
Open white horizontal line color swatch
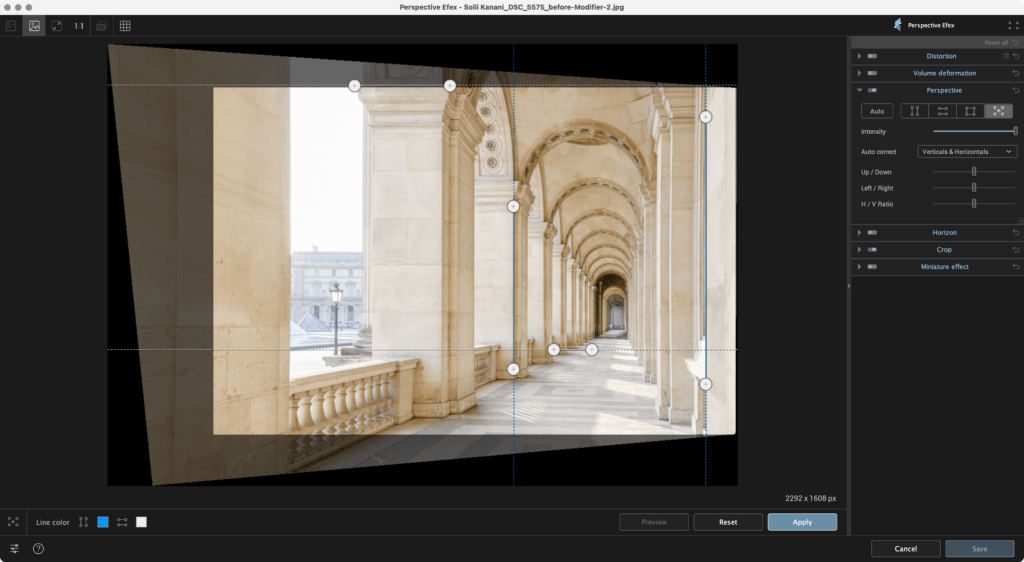pos(141,522)
